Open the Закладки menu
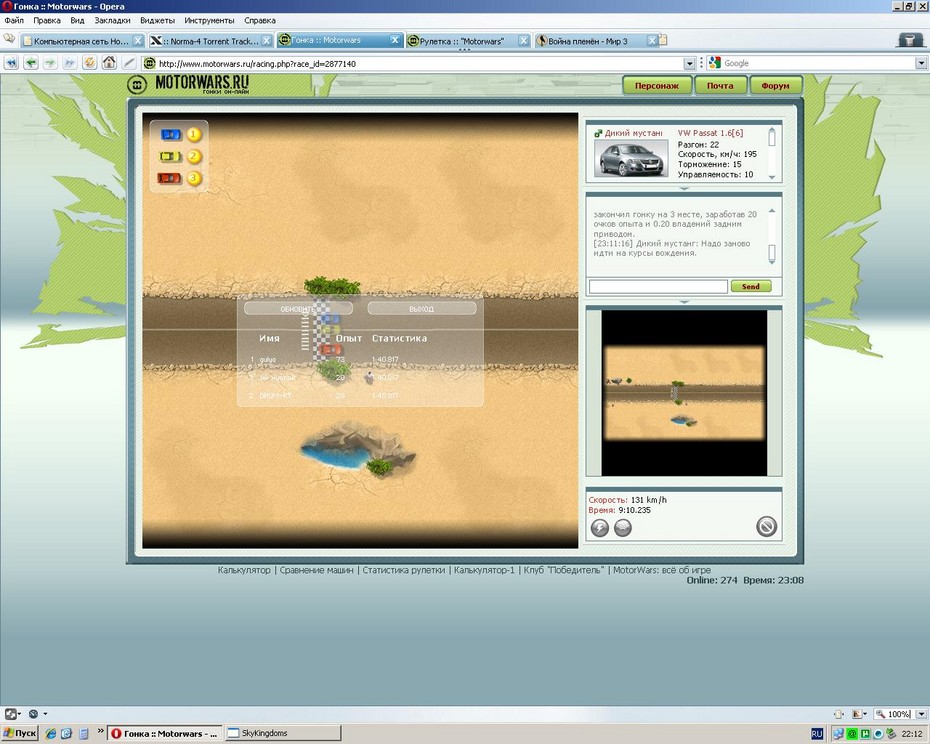 [x=112, y=20]
